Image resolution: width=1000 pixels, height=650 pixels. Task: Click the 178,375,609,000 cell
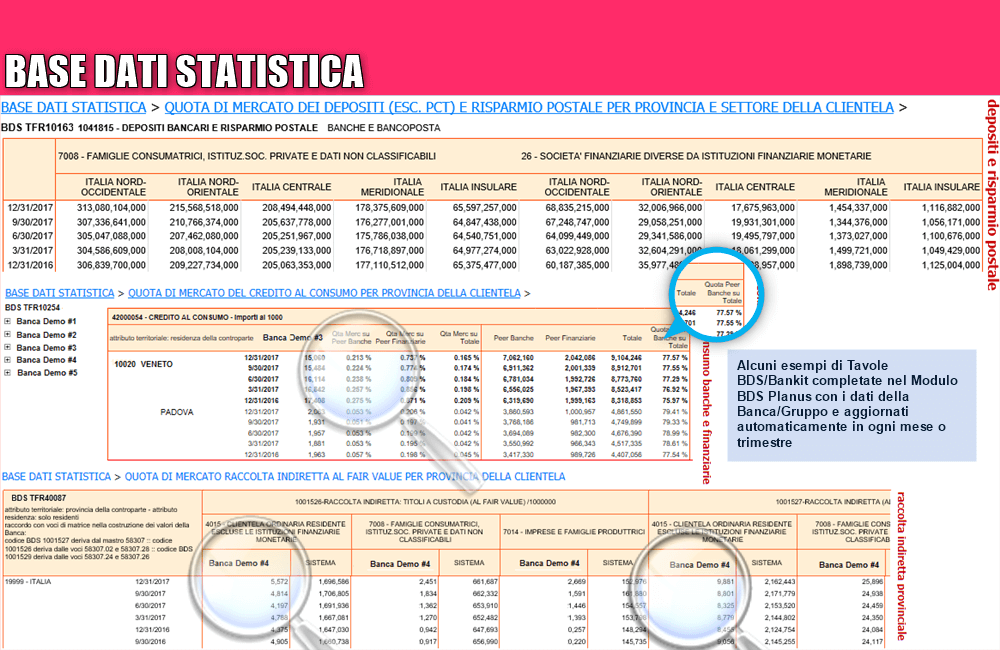389,207
